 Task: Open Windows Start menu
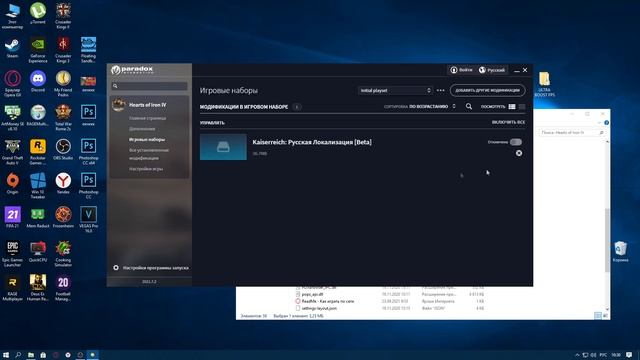pos(6,355)
